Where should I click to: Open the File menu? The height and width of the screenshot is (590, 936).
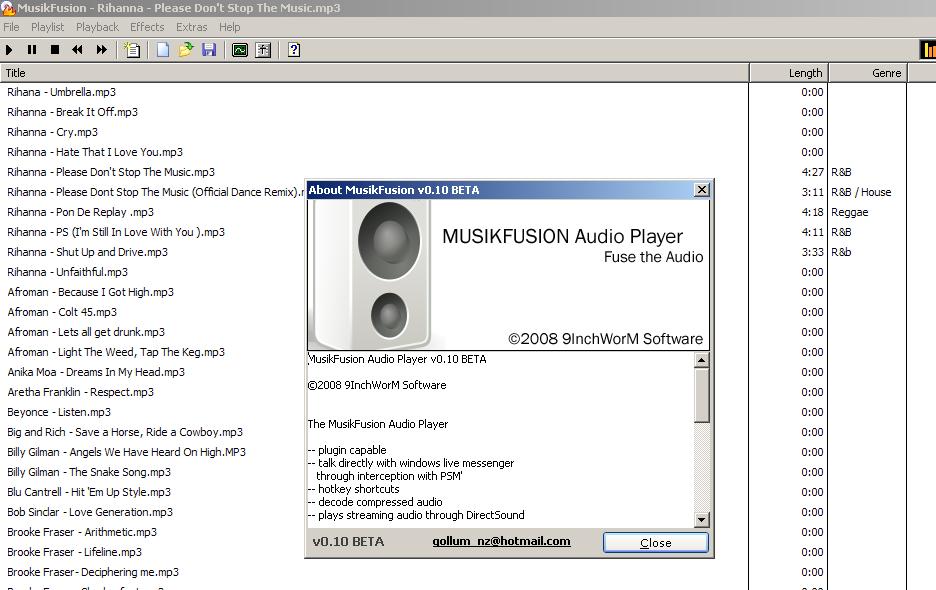[11, 27]
